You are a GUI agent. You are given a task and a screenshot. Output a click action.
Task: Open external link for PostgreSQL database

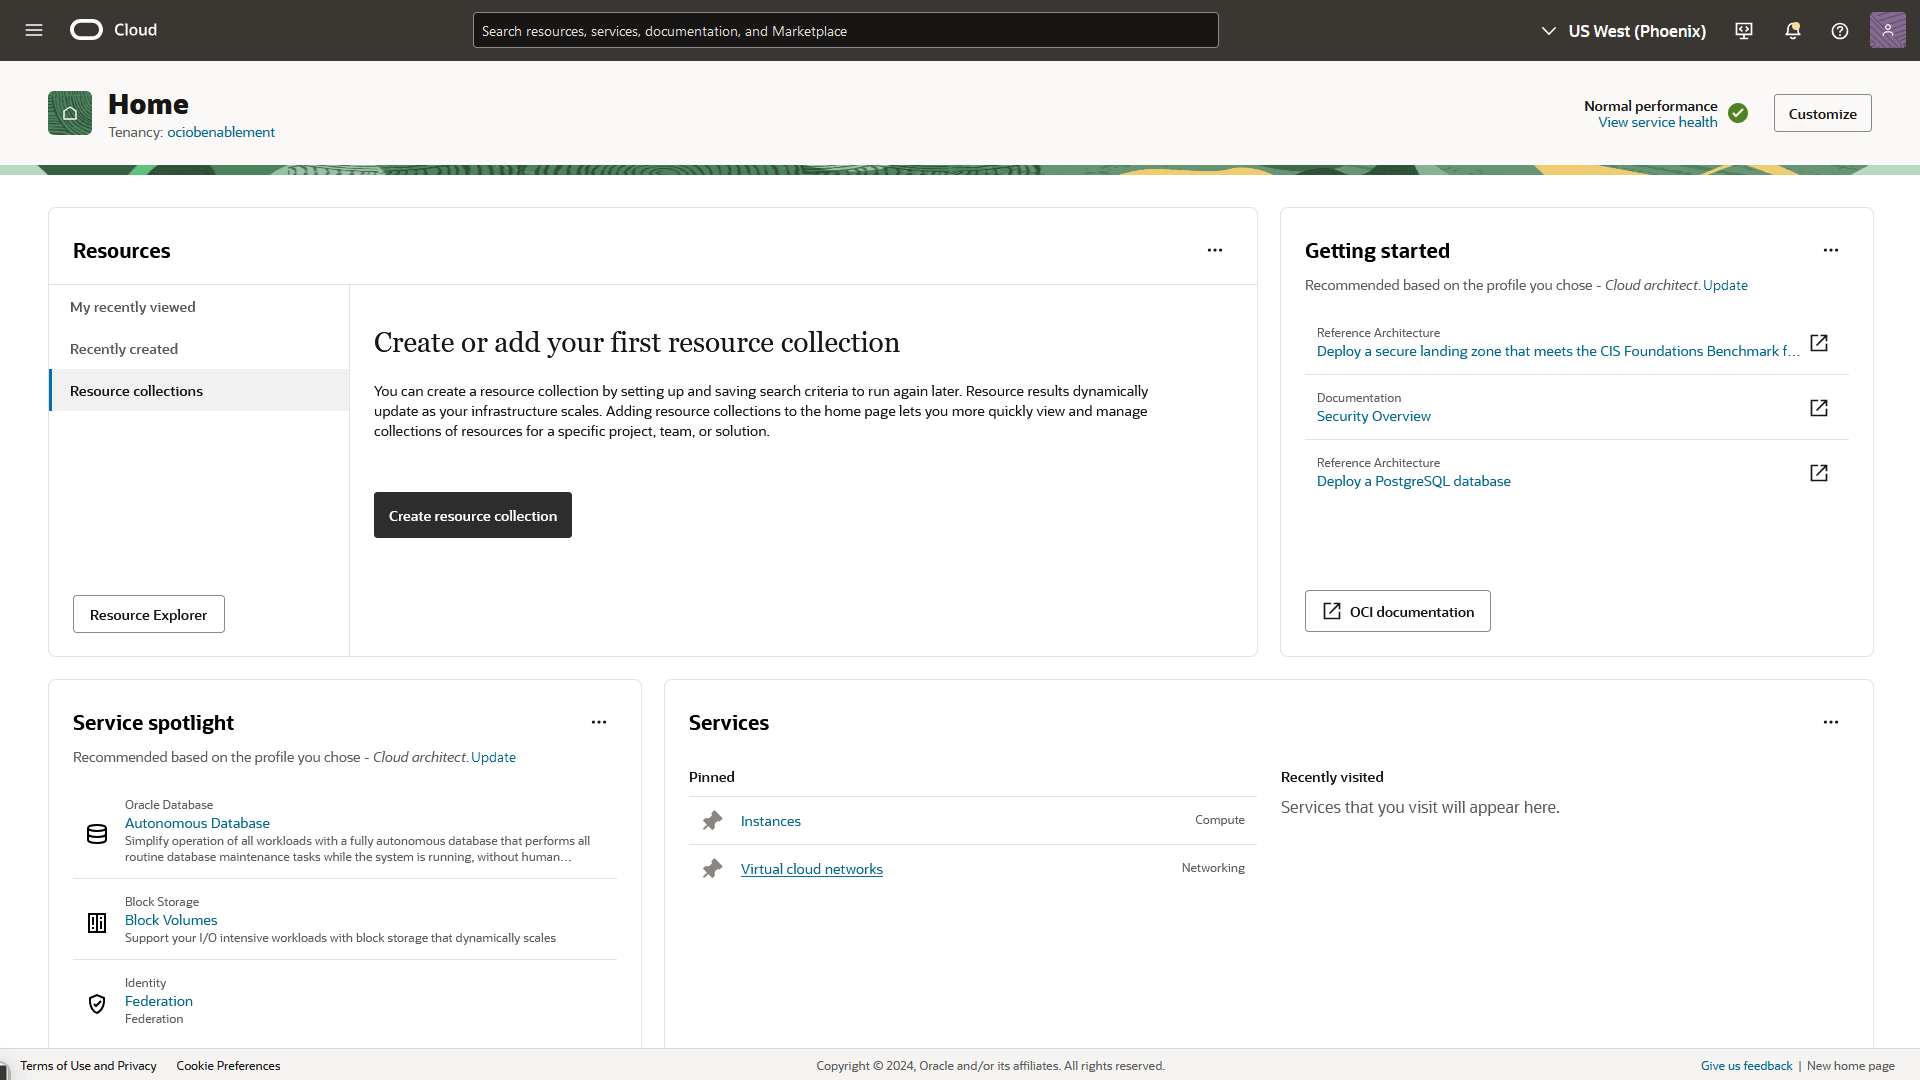[1818, 473]
